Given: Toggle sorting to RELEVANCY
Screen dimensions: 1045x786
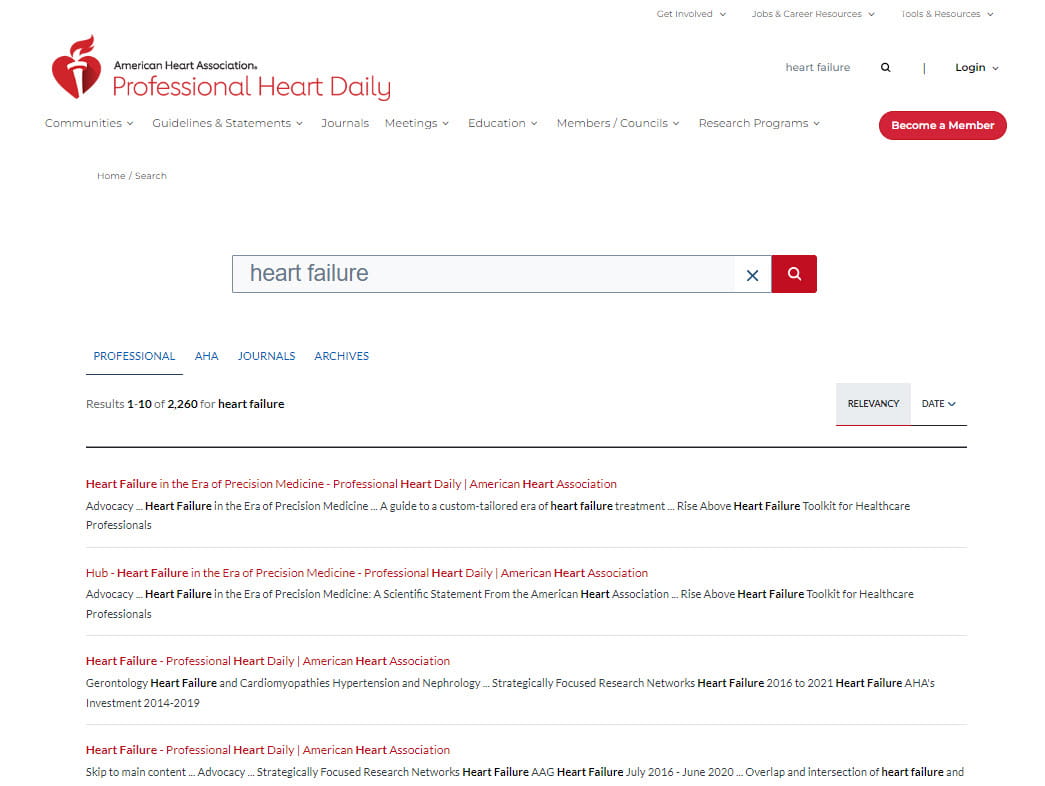Looking at the screenshot, I should coord(872,403).
